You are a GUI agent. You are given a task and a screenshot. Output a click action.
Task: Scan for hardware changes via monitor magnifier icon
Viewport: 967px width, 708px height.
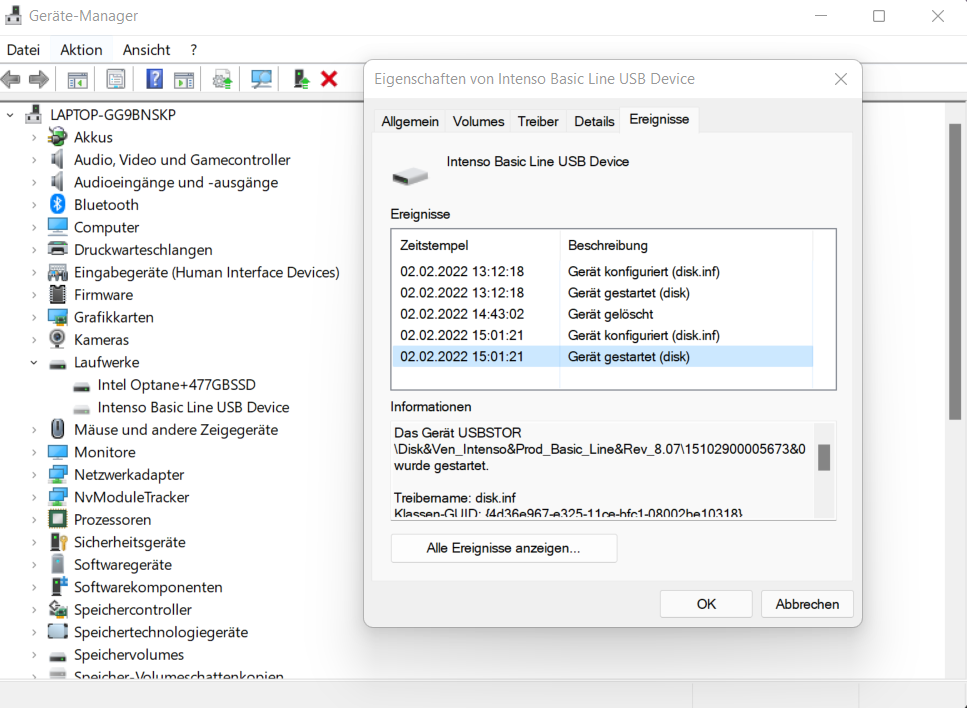point(261,79)
